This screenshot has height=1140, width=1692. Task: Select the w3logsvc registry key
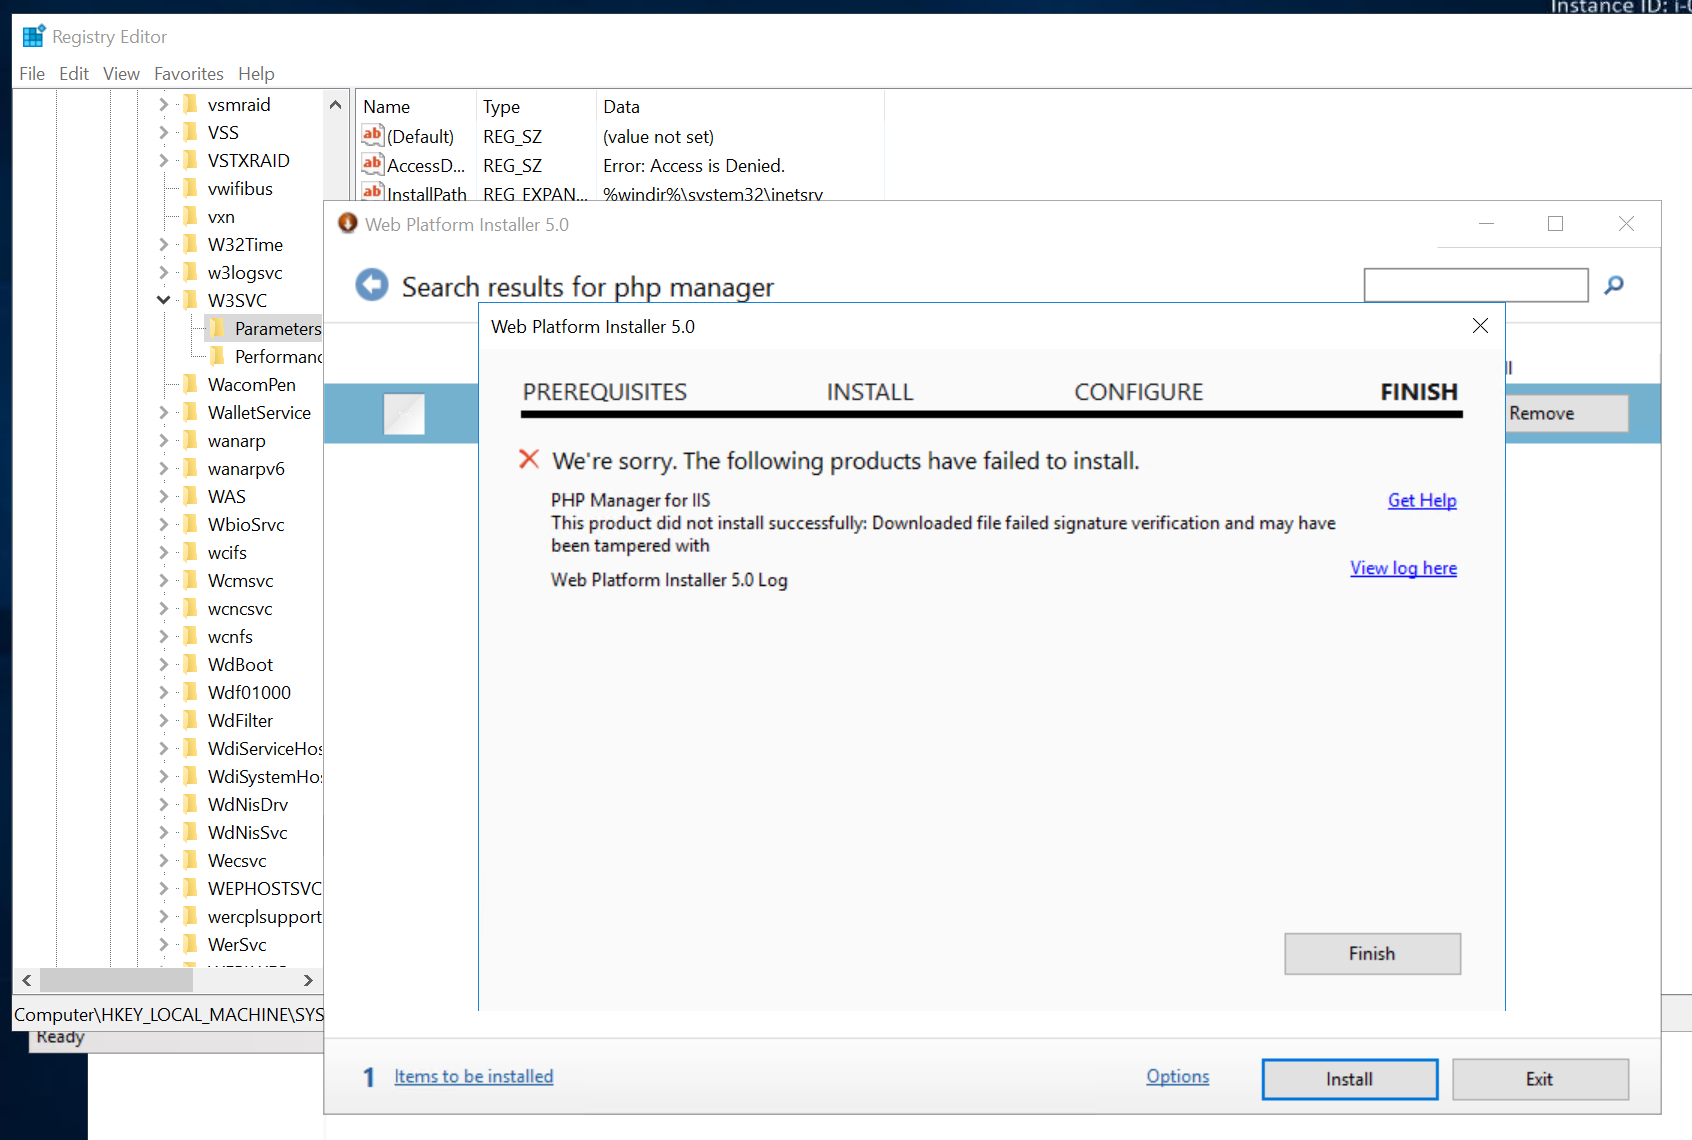pyautogui.click(x=245, y=272)
